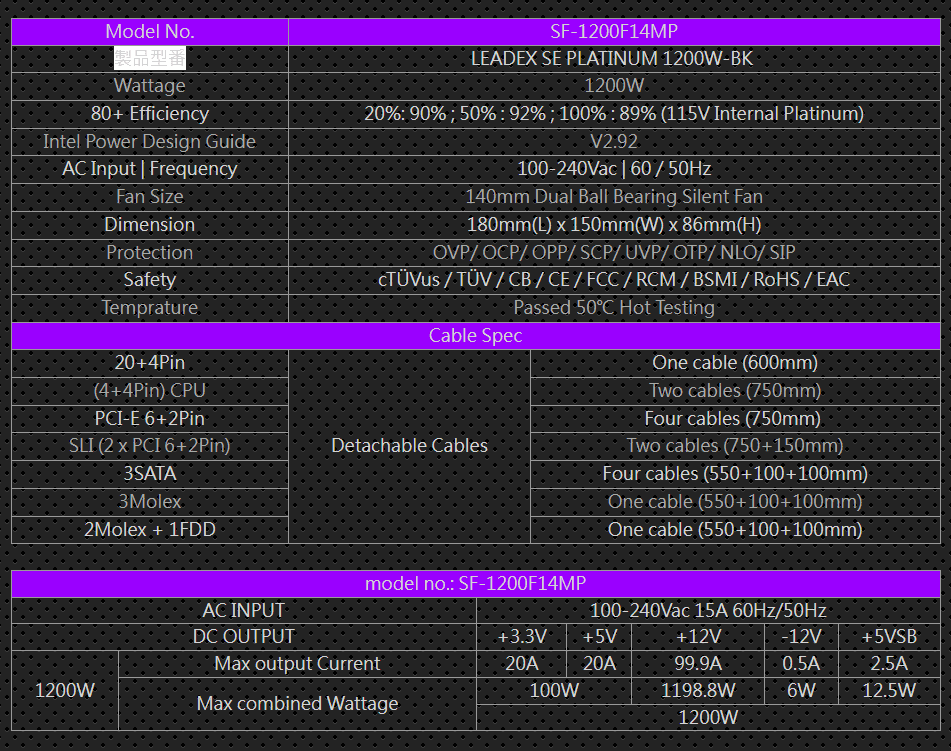Select the 180mm x 150mm x 86mm dimension value

tap(613, 224)
